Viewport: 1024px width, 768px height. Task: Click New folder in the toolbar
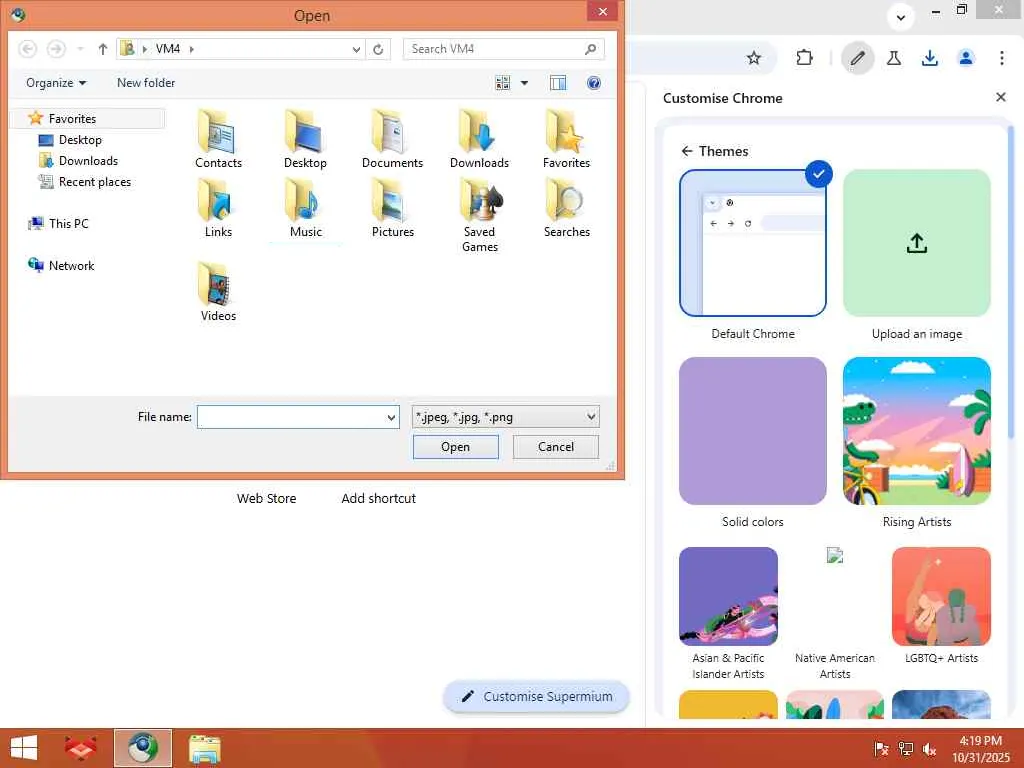pos(146,83)
